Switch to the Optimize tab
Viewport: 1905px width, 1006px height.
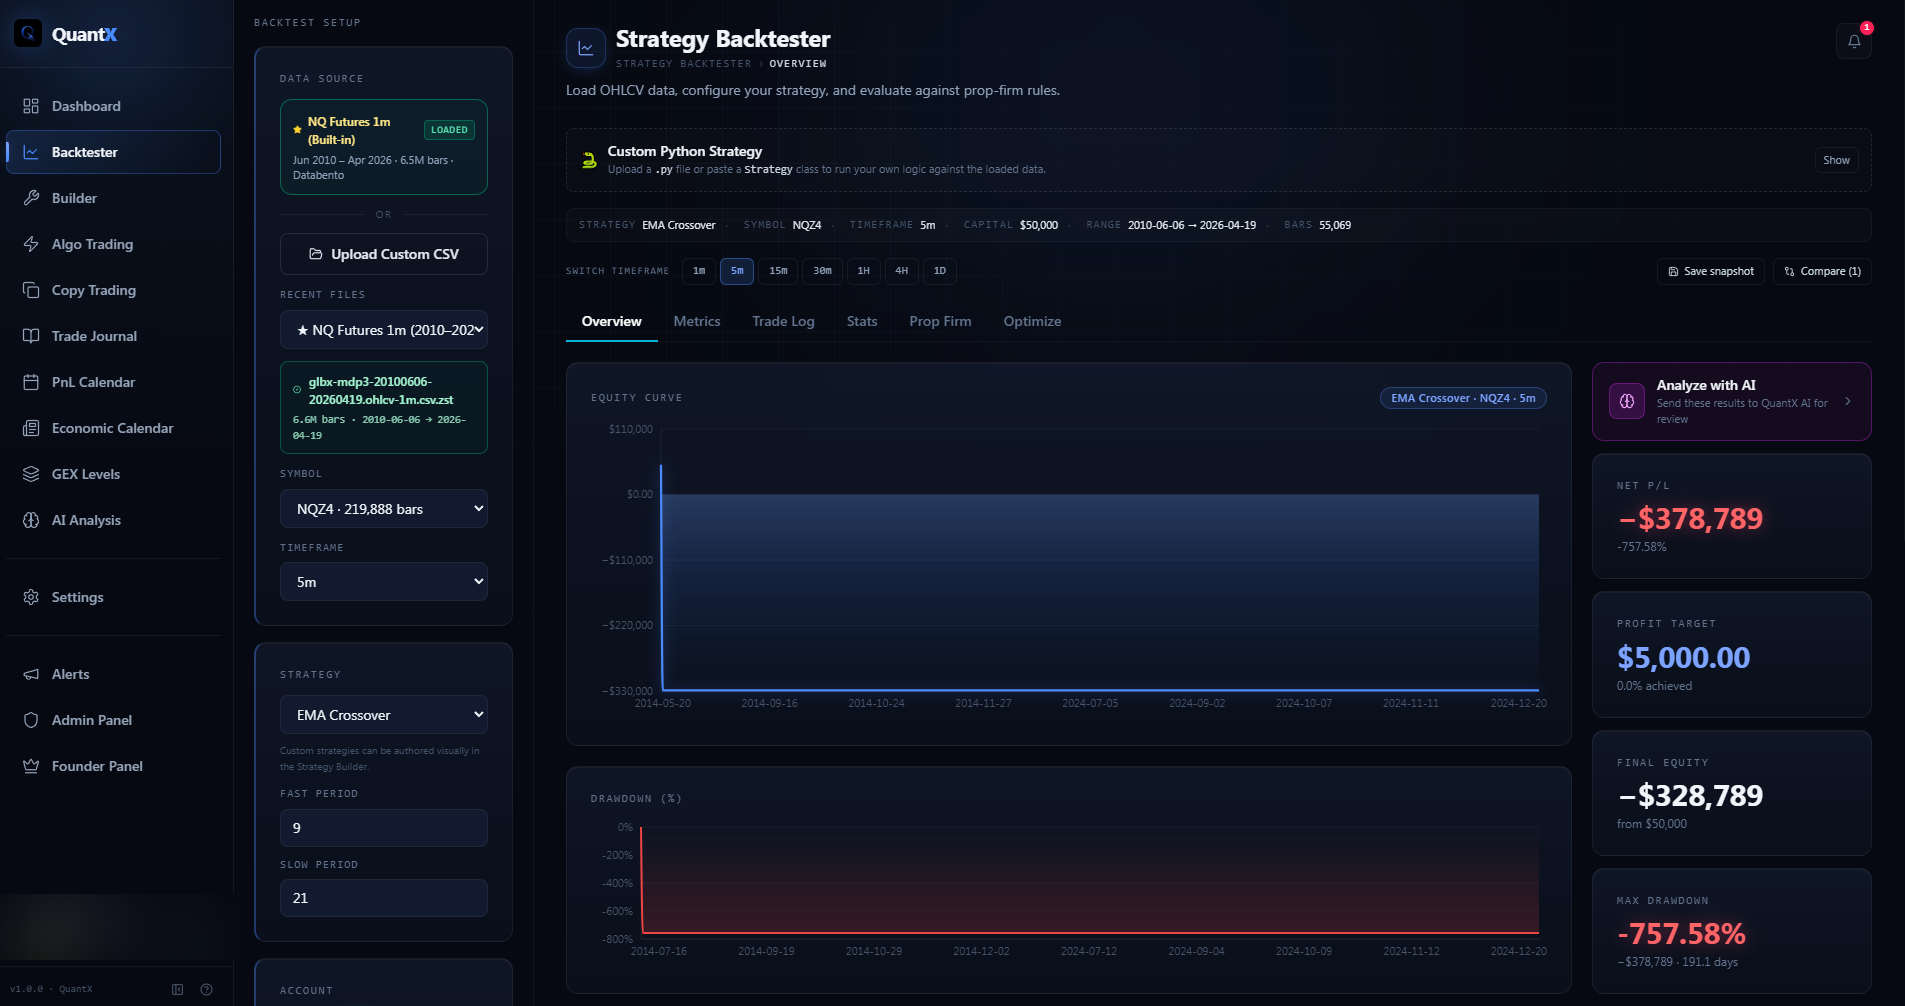pyautogui.click(x=1032, y=321)
